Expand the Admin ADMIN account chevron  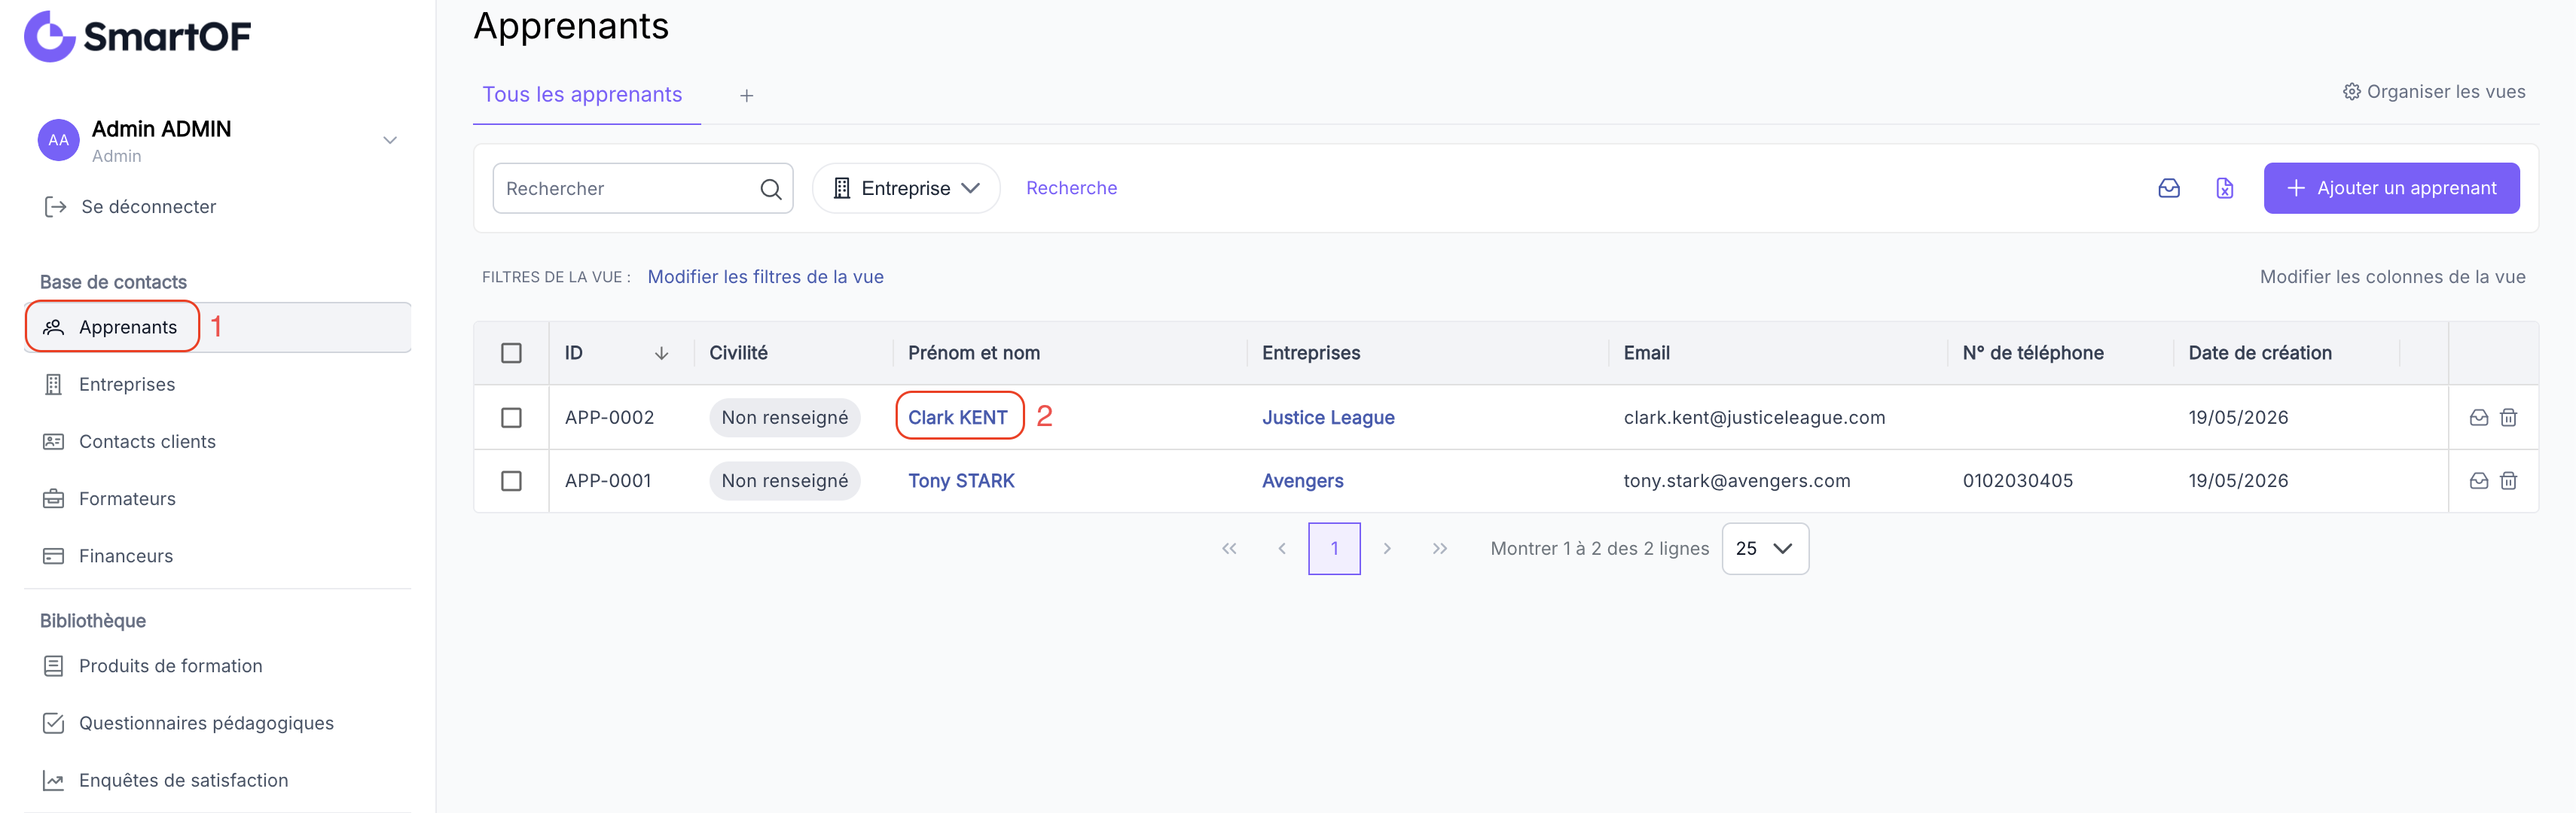[x=390, y=140]
